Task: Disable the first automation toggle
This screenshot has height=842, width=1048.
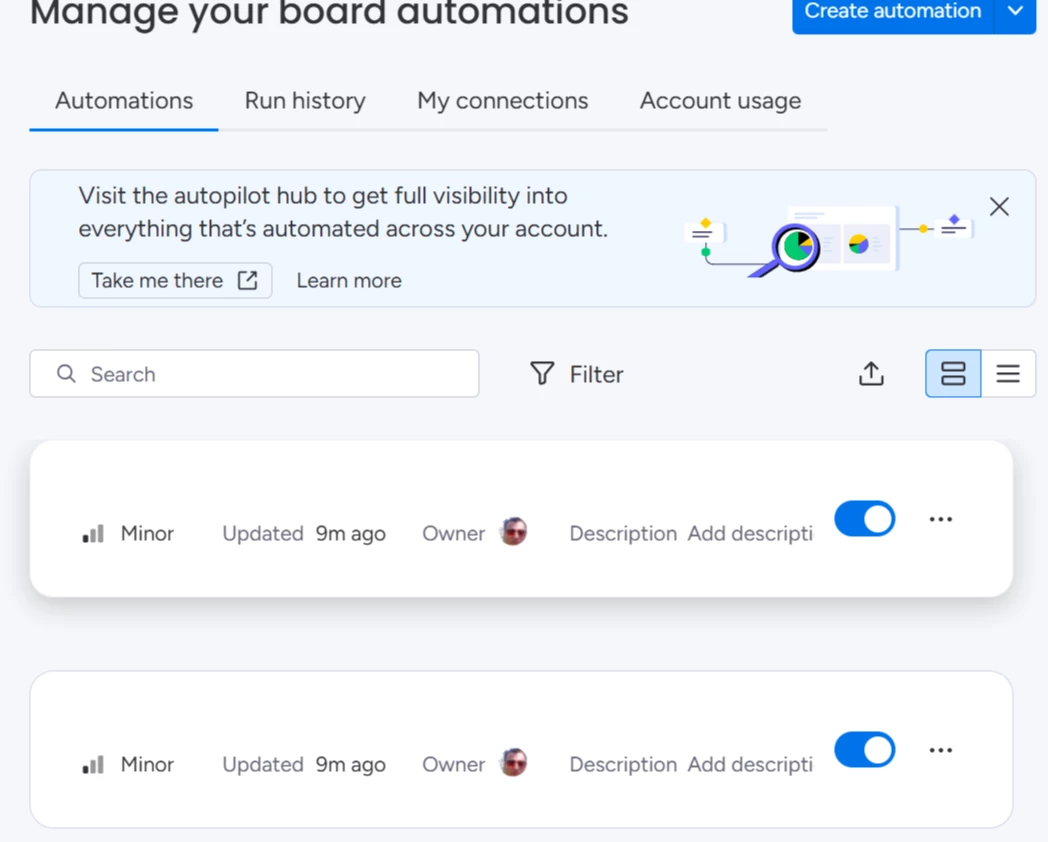Action: pyautogui.click(x=865, y=519)
